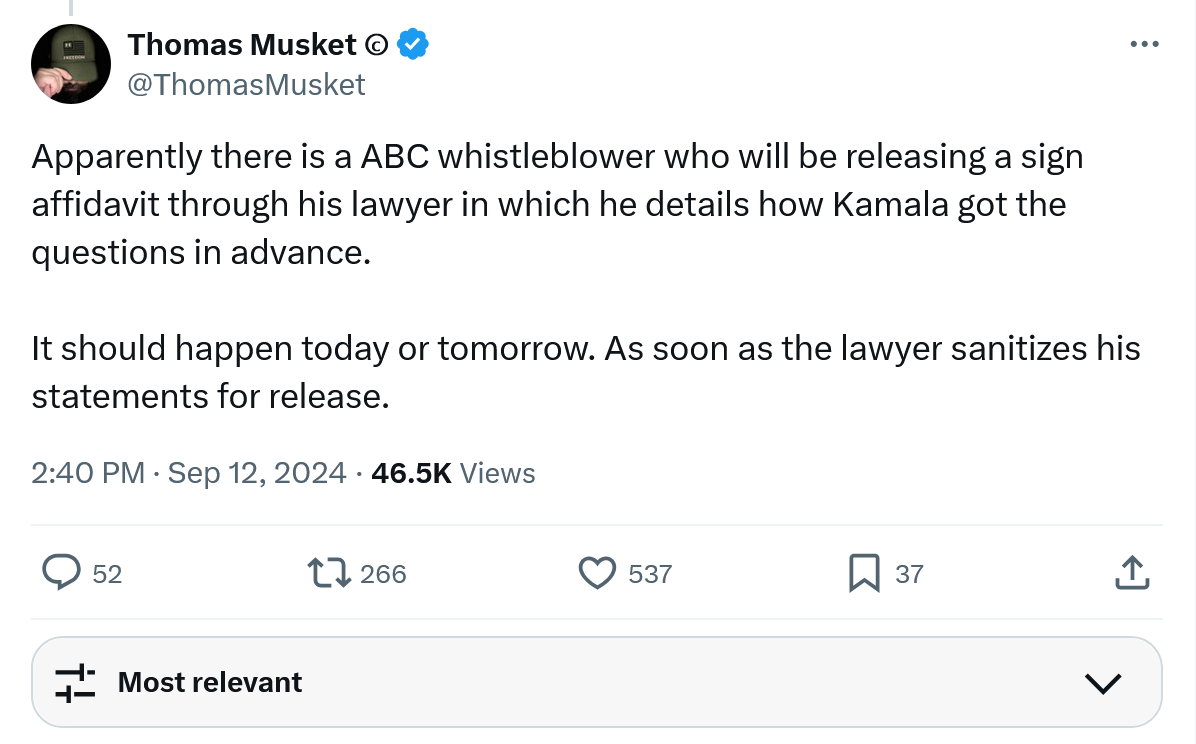Viewport: 1196px width, 744px height.
Task: Open the "Most relevant" sort dropdown label
Action: [209, 682]
